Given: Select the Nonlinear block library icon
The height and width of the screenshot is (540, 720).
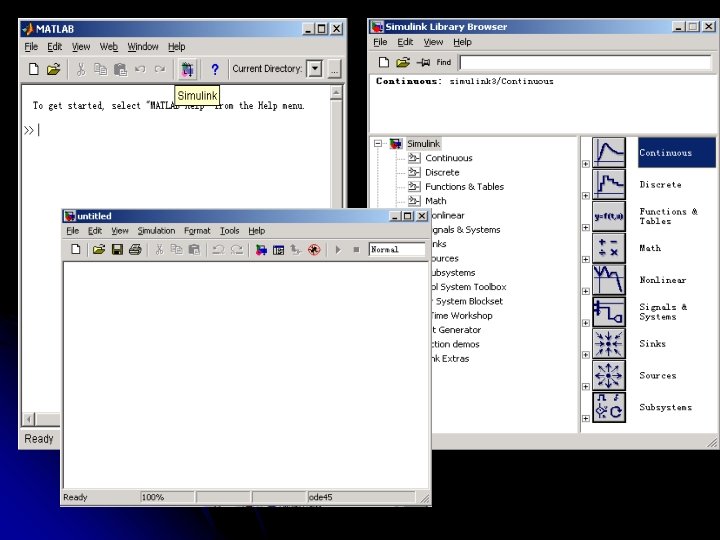Looking at the screenshot, I should pos(608,280).
